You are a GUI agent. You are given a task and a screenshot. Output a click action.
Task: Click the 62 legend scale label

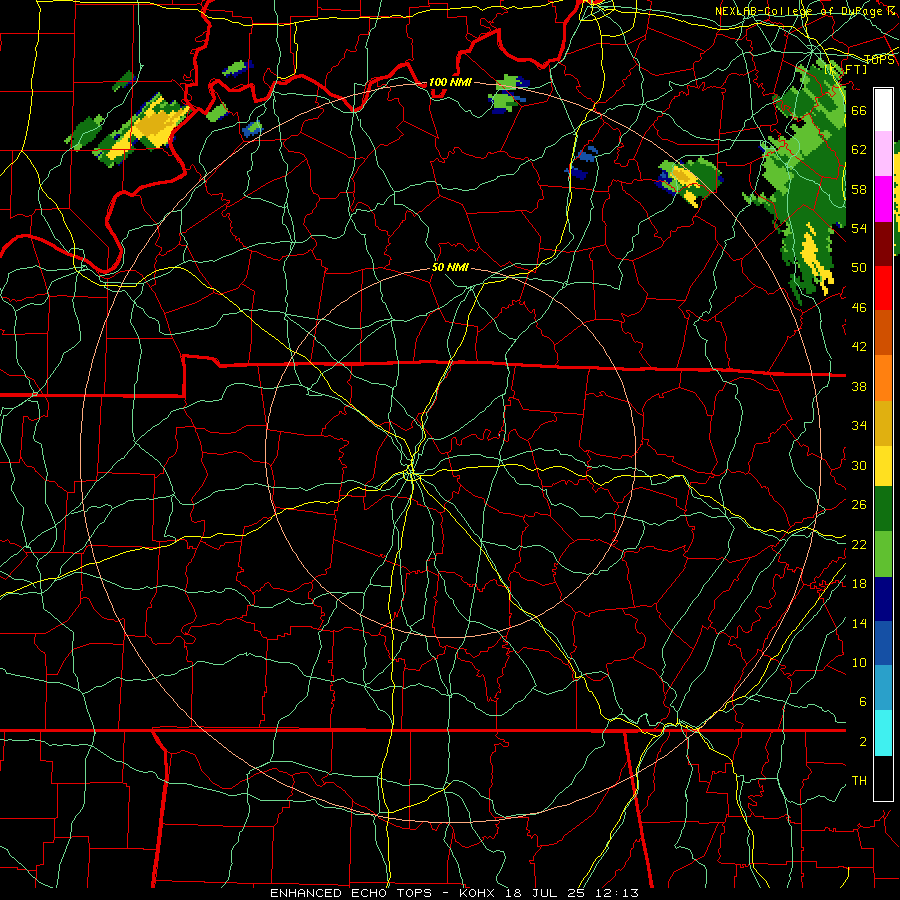(859, 149)
